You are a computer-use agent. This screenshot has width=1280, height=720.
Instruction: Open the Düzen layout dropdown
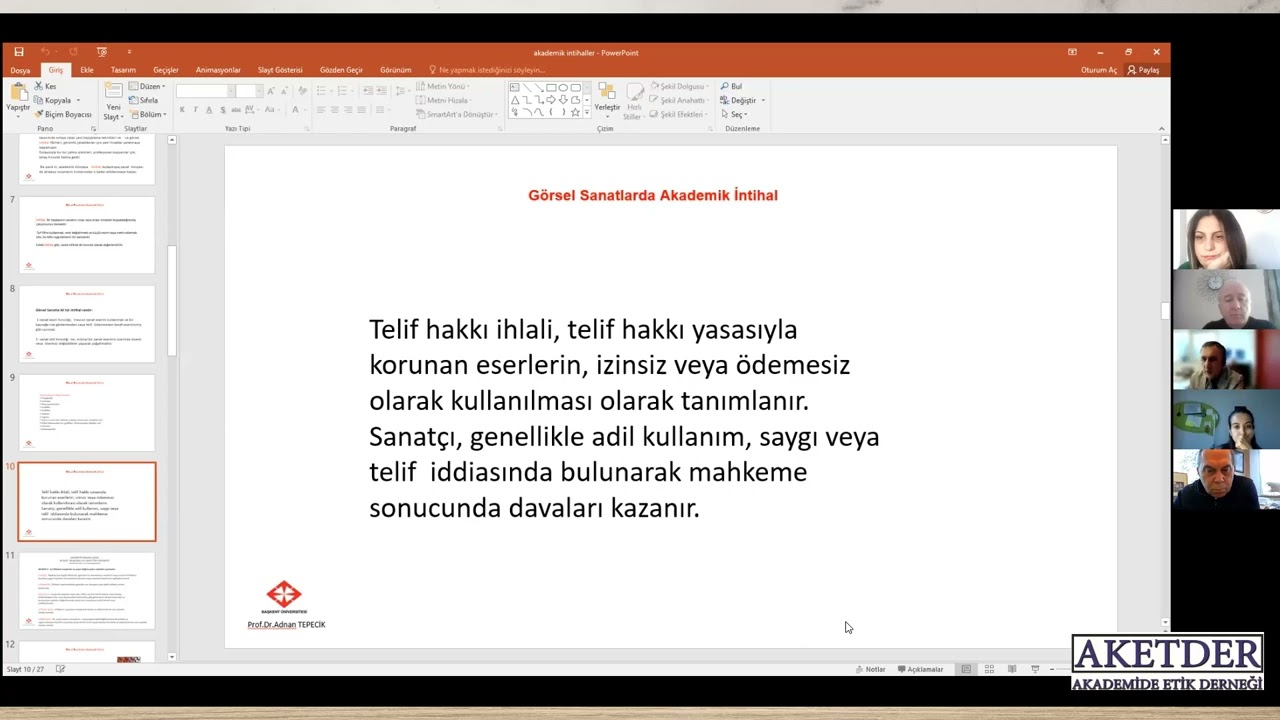click(147, 86)
